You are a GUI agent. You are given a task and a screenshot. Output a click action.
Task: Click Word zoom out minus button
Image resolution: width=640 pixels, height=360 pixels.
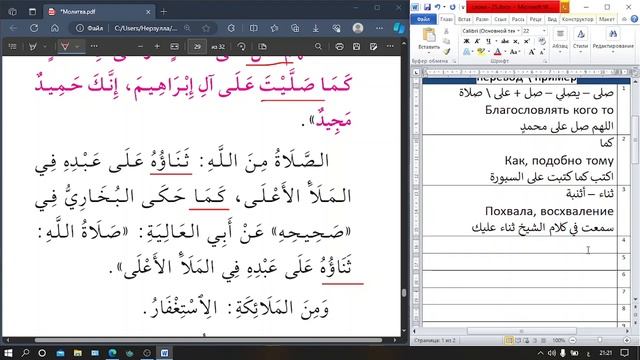tap(573, 340)
